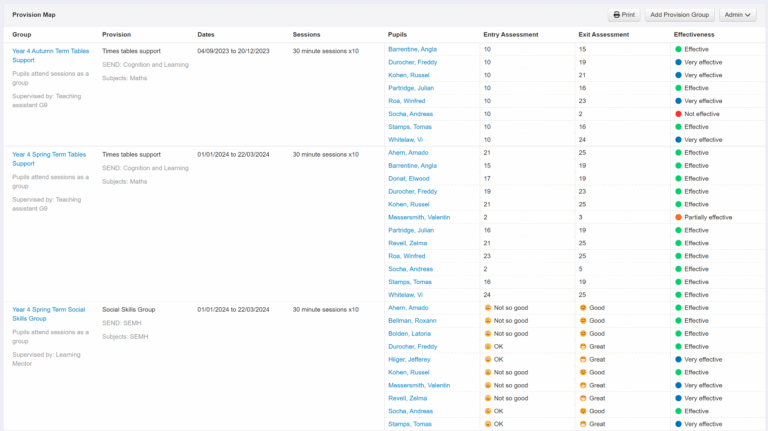Click Stamps, Tomas's Great exit face emoji
The width and height of the screenshot is (768, 431).
click(x=583, y=424)
